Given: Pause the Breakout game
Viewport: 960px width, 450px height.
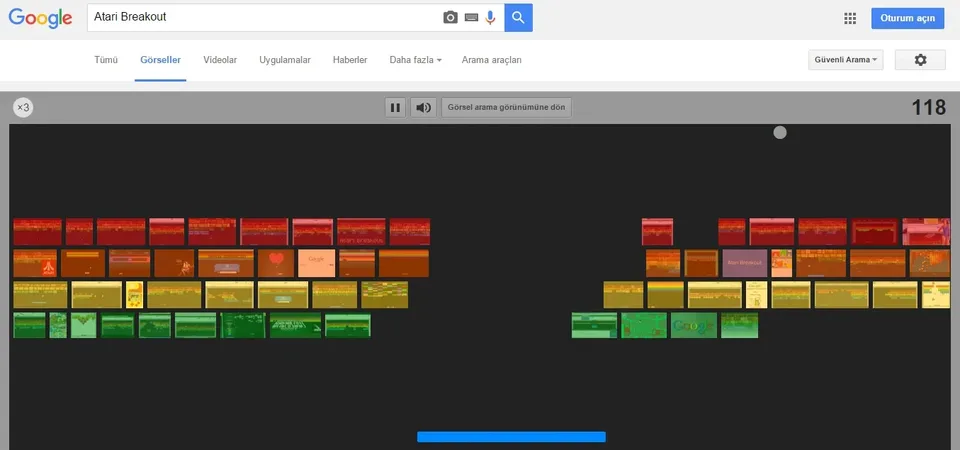Looking at the screenshot, I should tap(396, 108).
